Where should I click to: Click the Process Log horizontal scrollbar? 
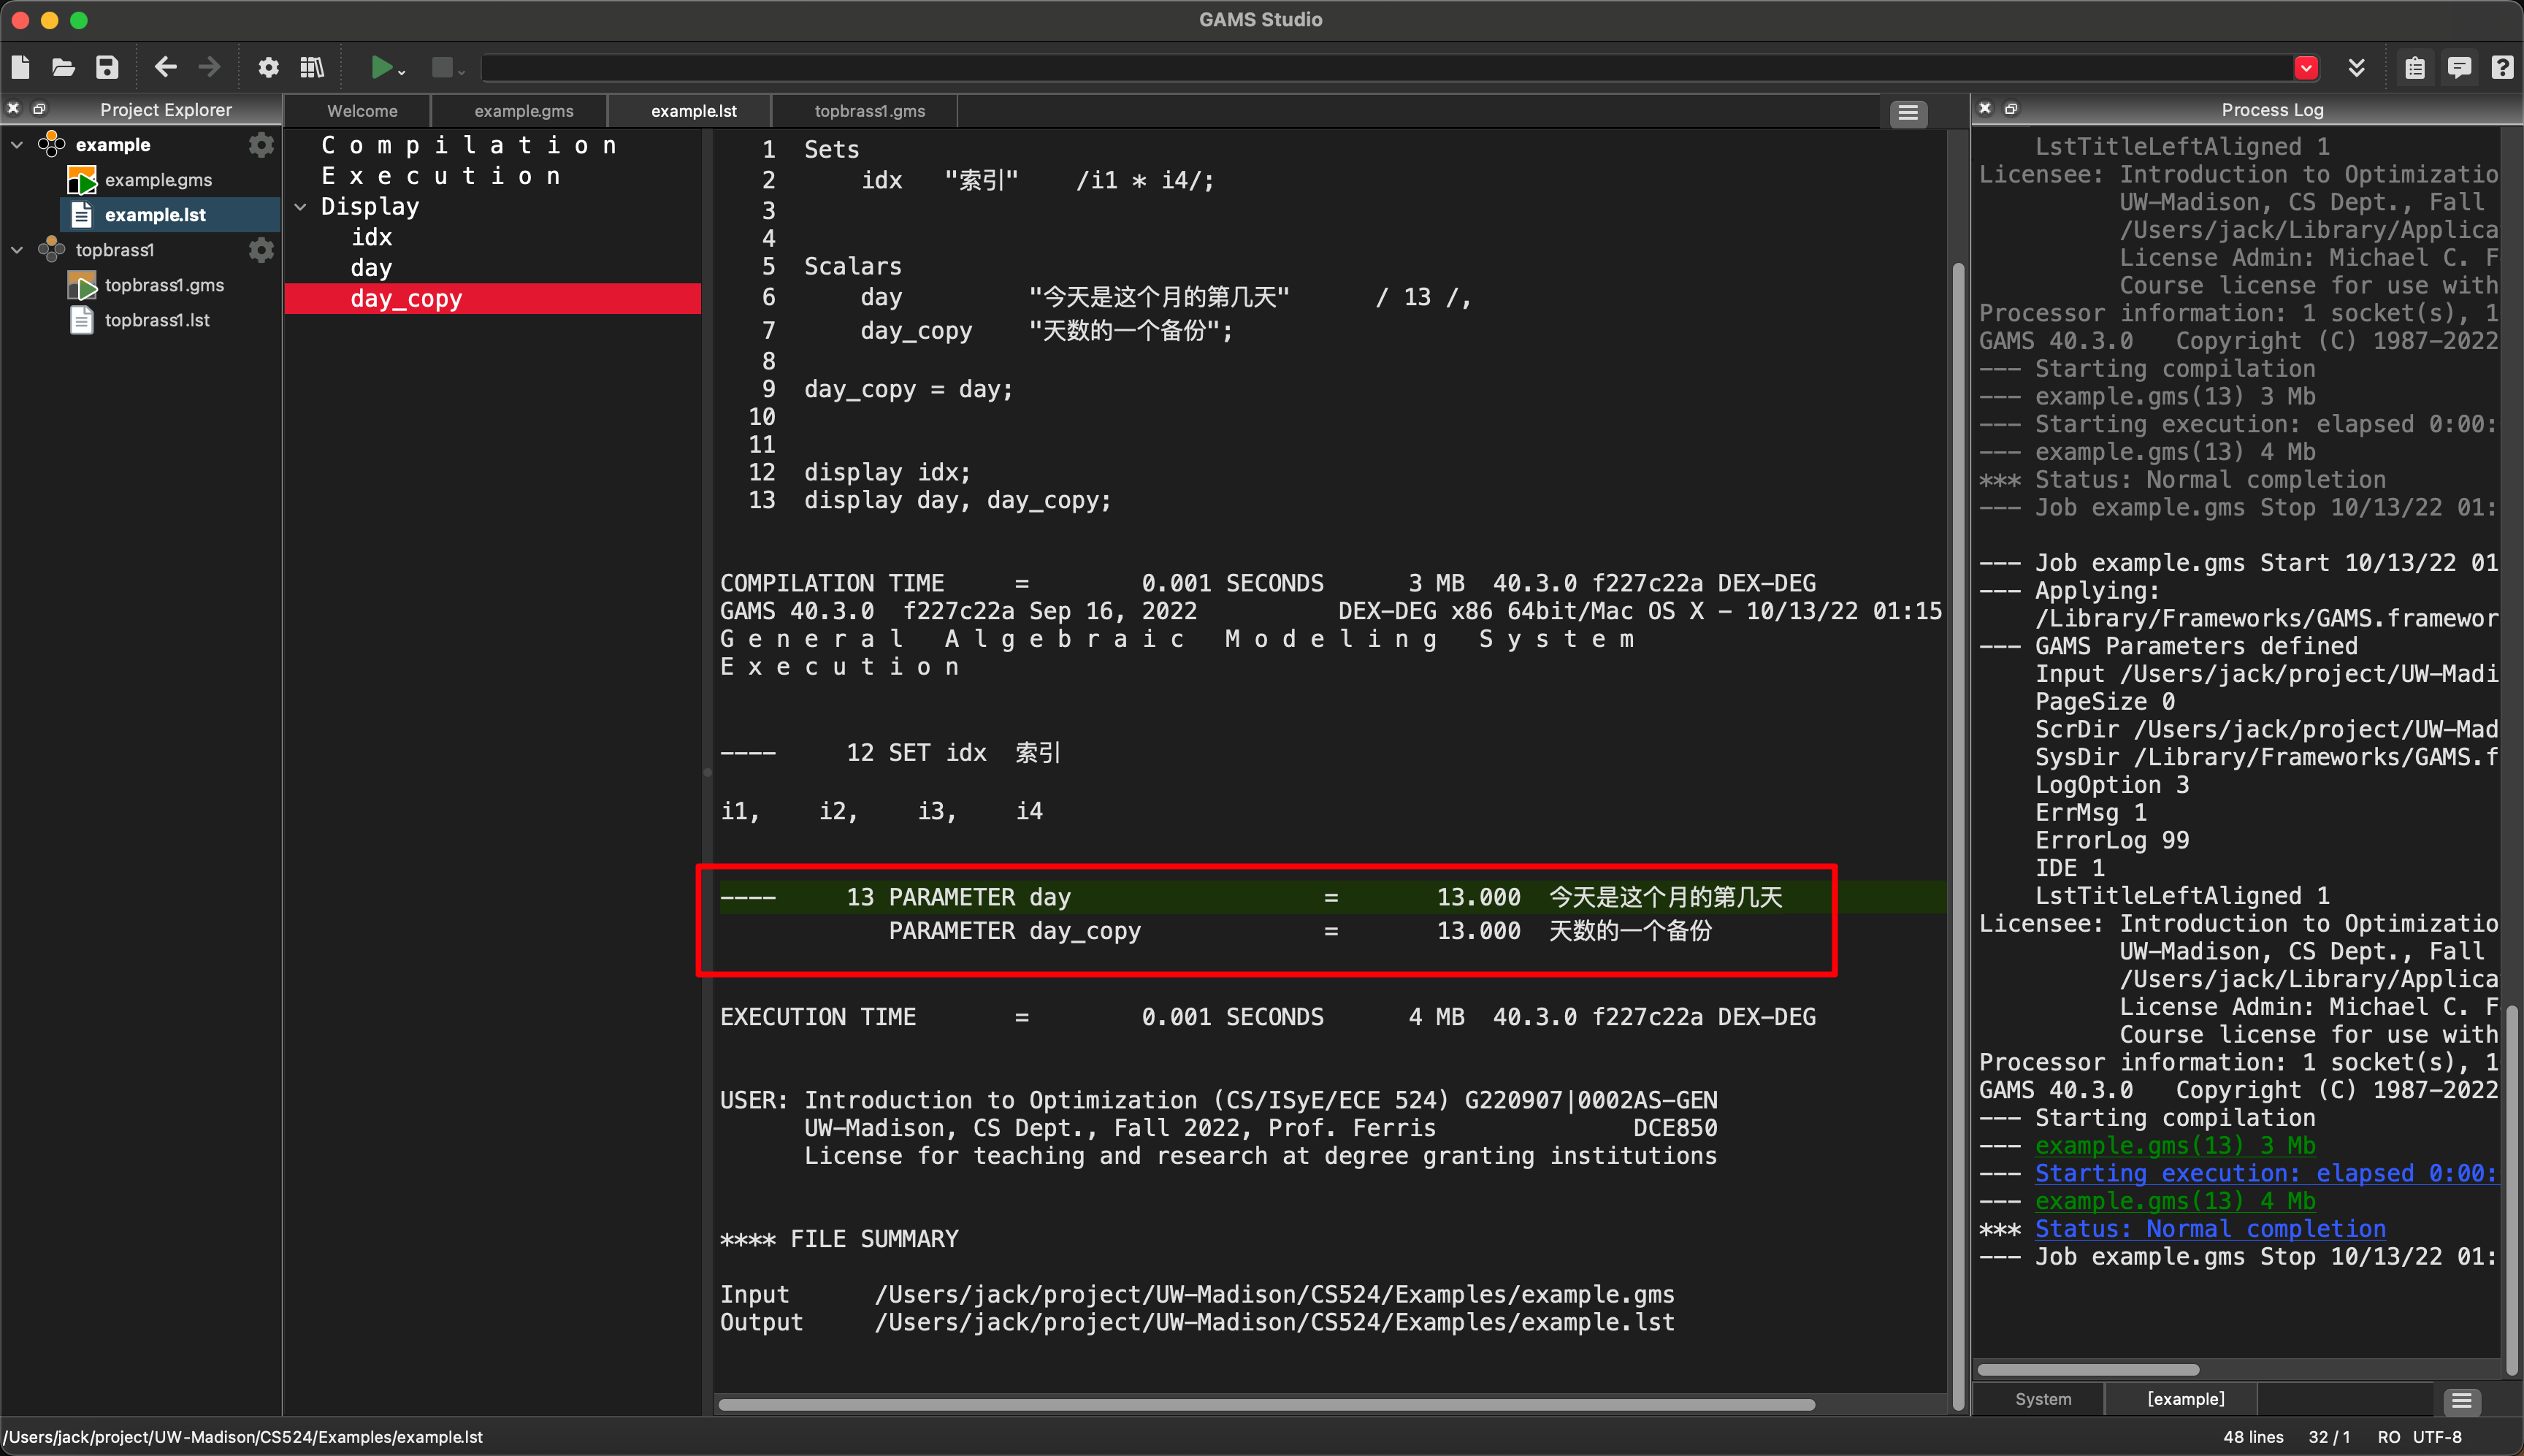2088,1369
